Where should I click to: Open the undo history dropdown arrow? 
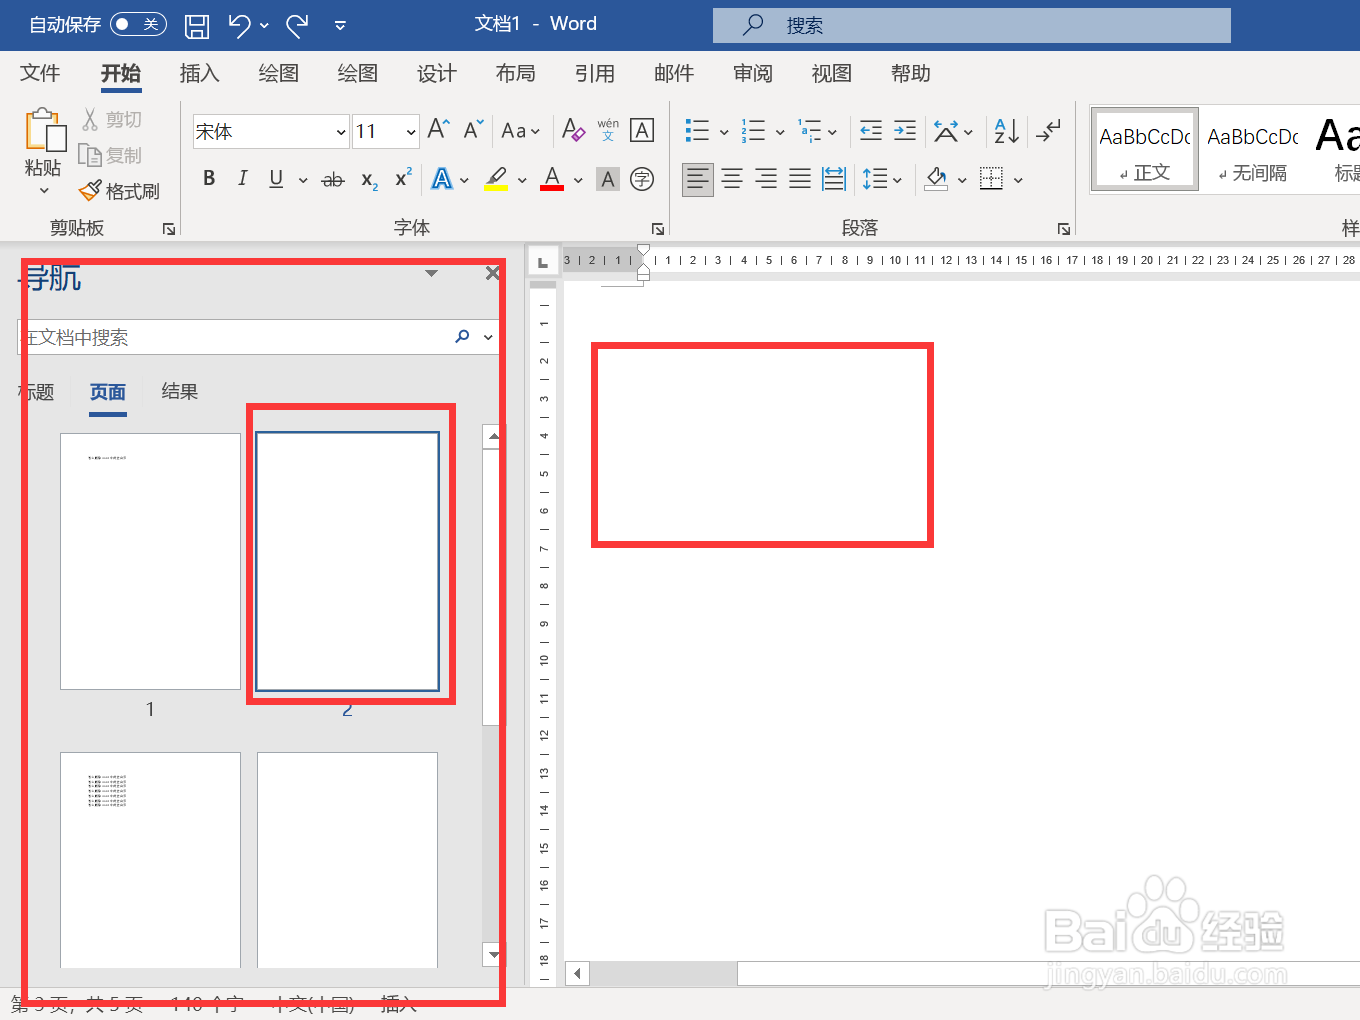coord(264,25)
